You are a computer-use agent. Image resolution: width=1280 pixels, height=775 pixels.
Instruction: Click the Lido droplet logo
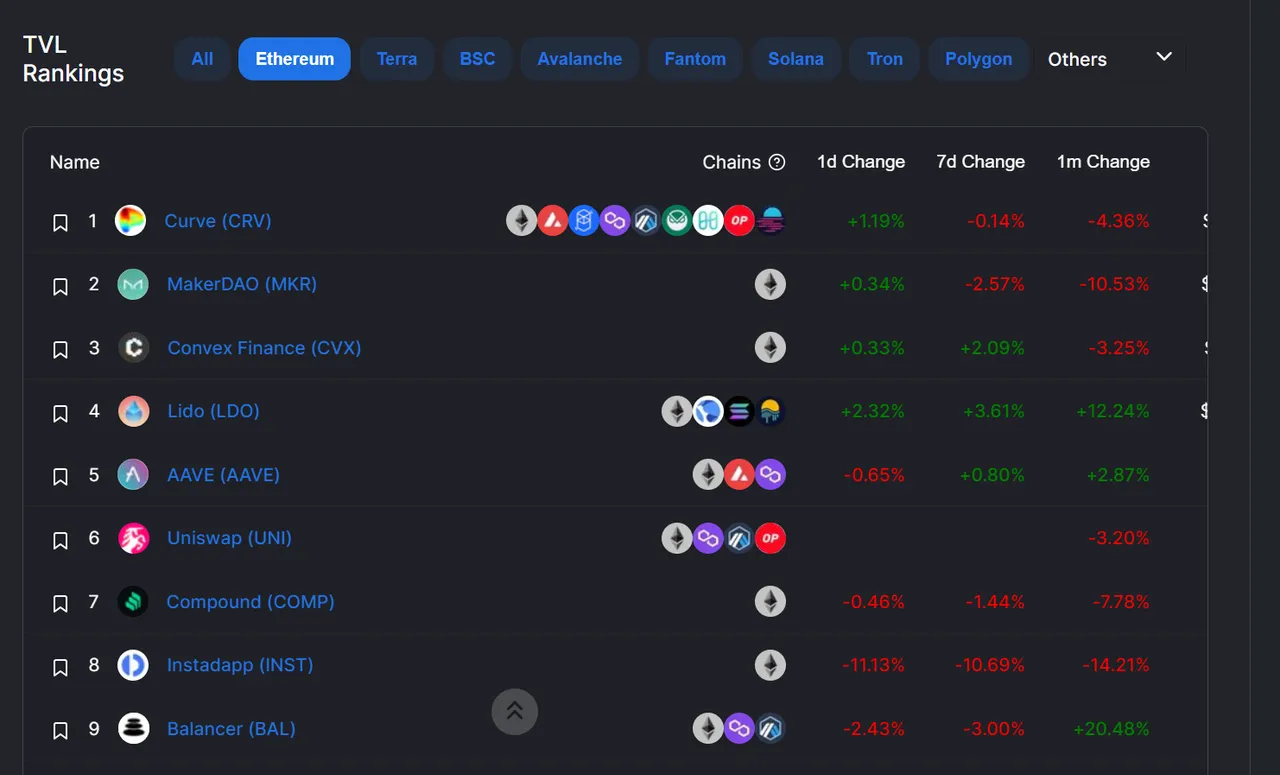(133, 411)
